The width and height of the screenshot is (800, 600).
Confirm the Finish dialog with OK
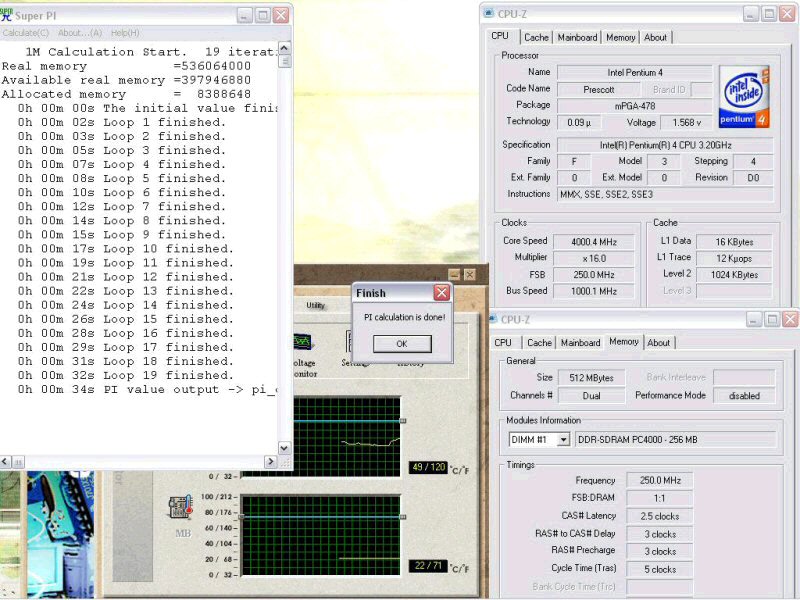click(402, 344)
